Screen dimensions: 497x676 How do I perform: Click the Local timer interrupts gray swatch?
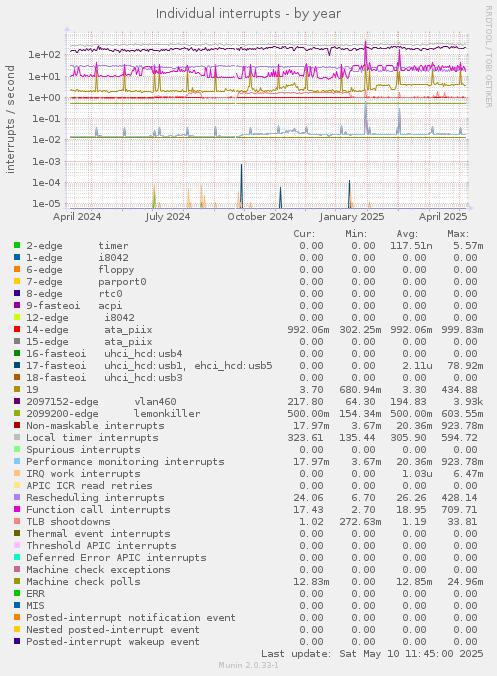coord(17,437)
